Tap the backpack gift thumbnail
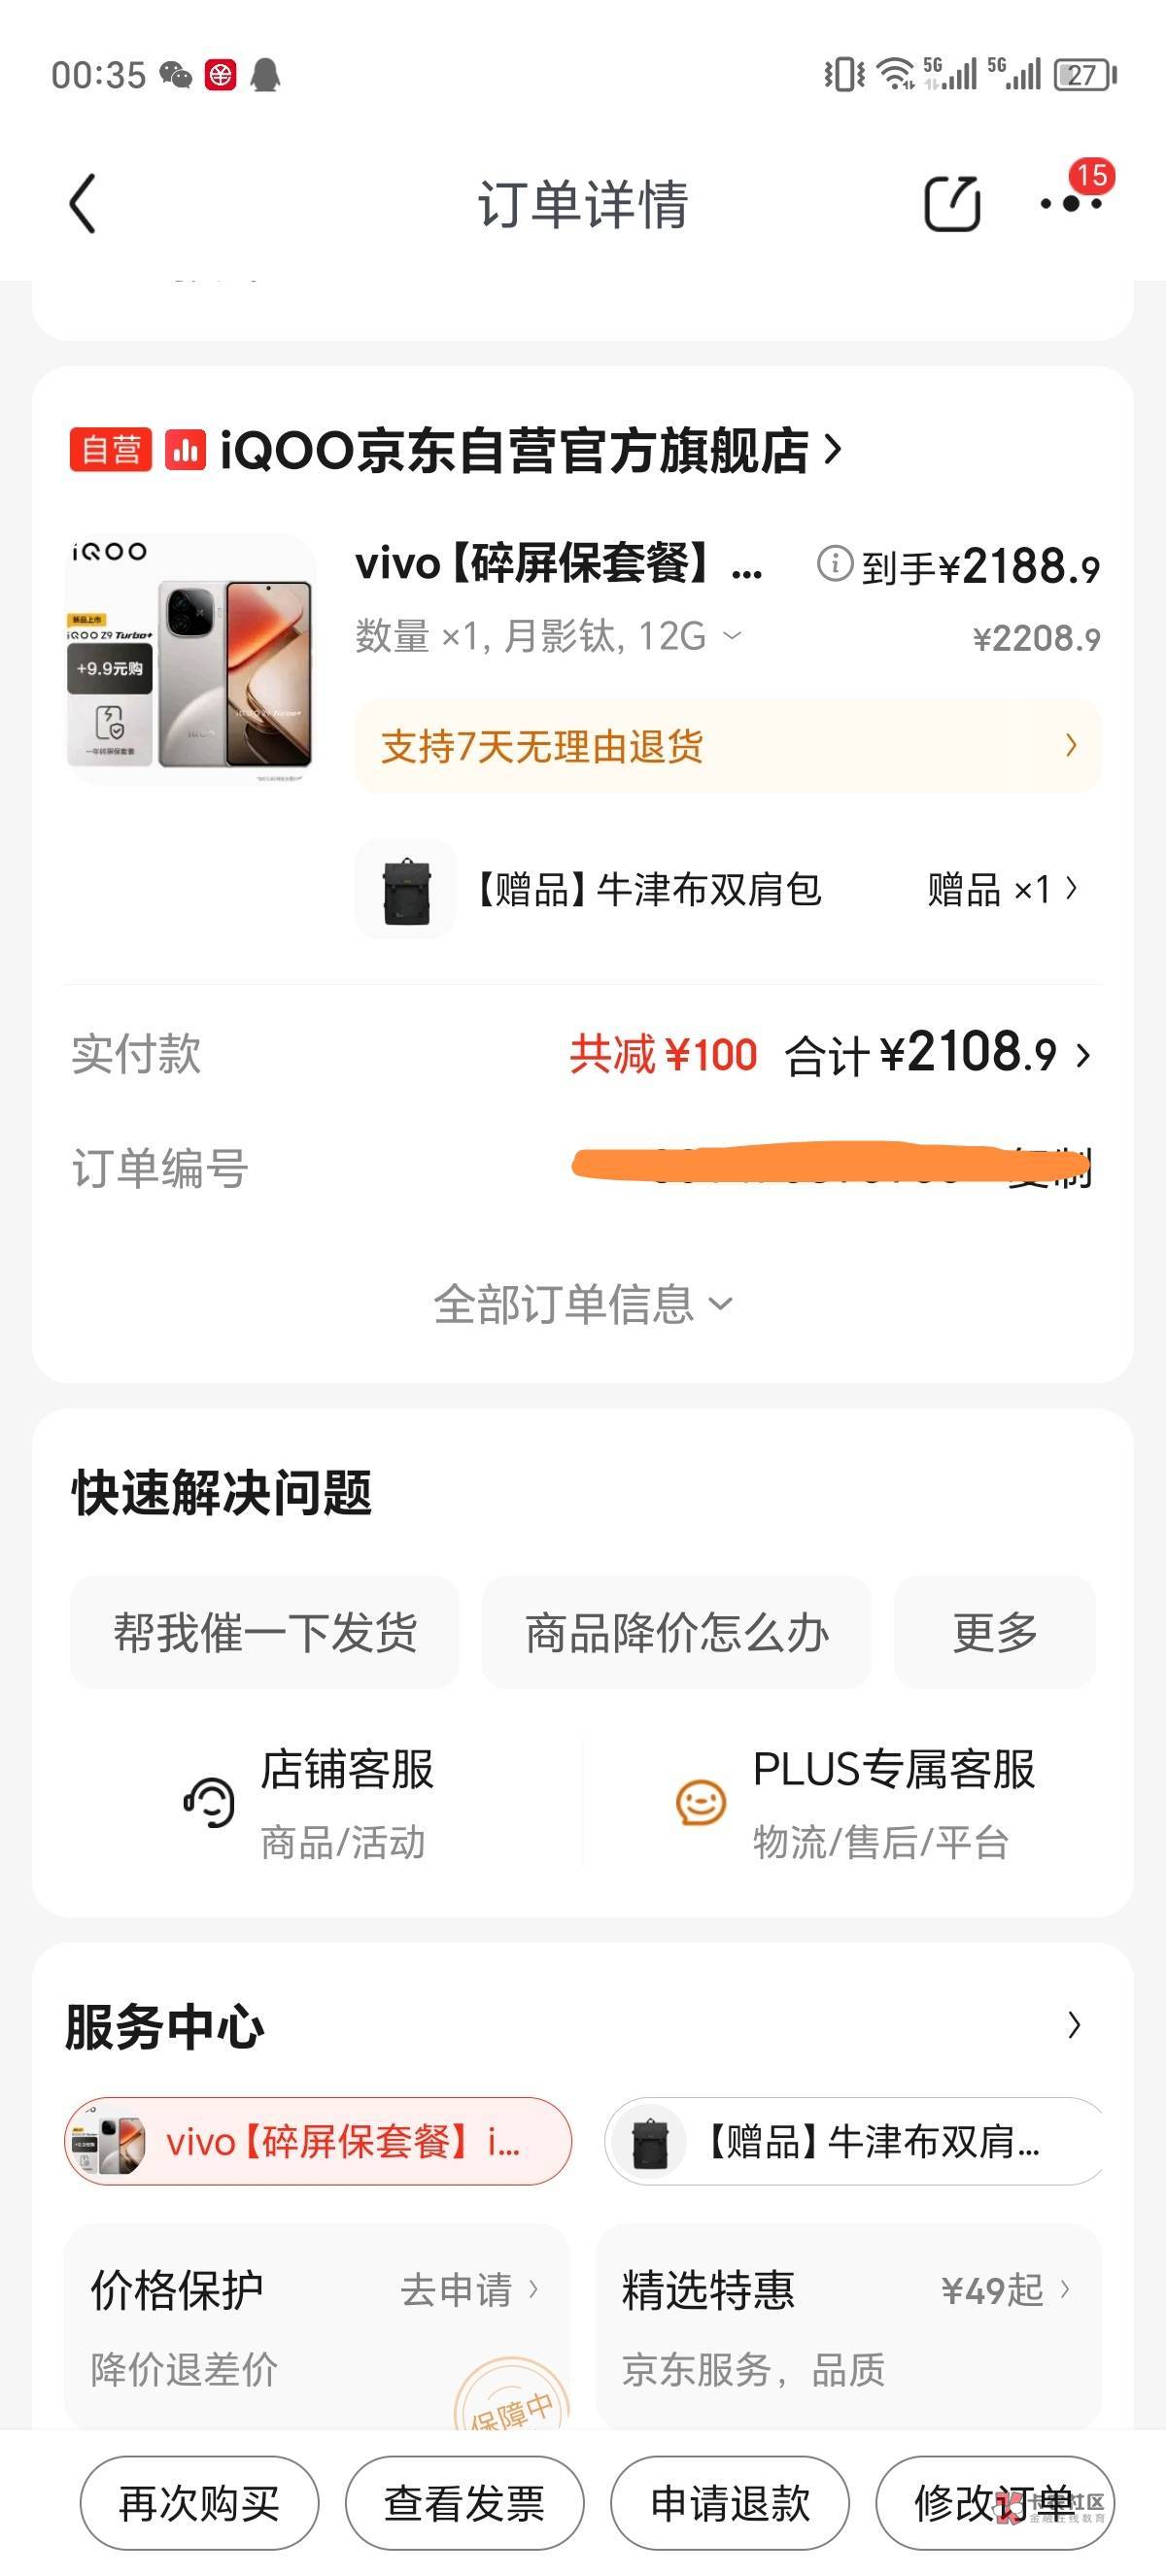Screen dimensions: 1166x2576 click(406, 889)
